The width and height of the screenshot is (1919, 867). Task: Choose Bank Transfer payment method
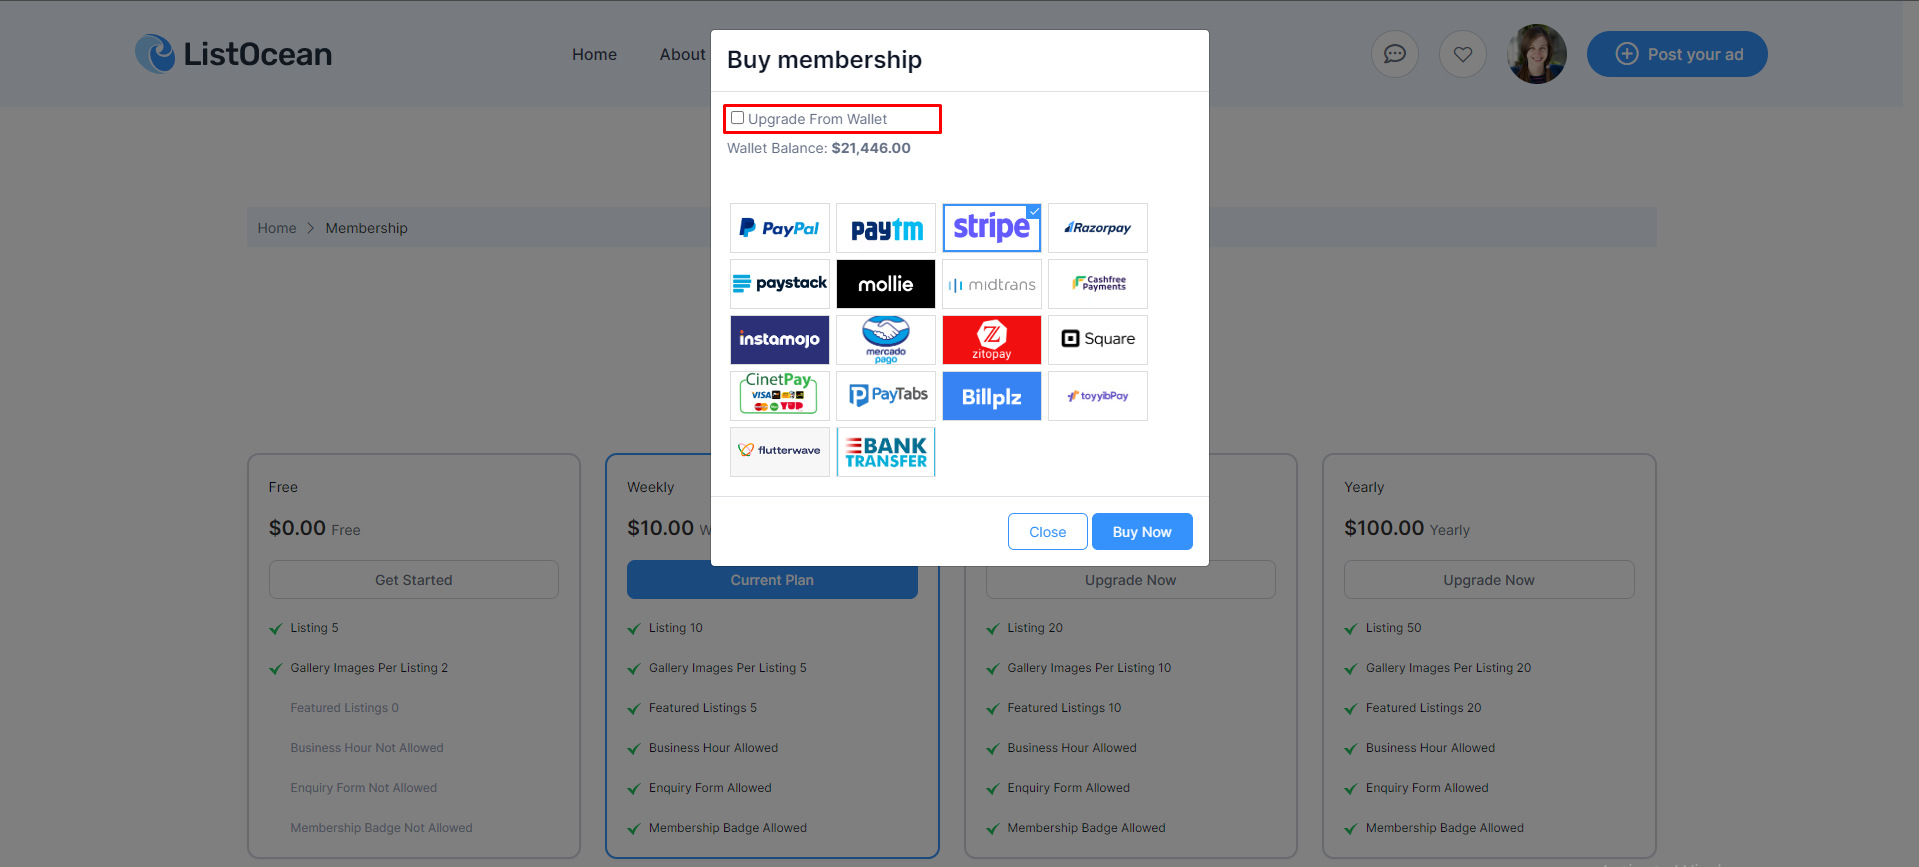pyautogui.click(x=886, y=452)
